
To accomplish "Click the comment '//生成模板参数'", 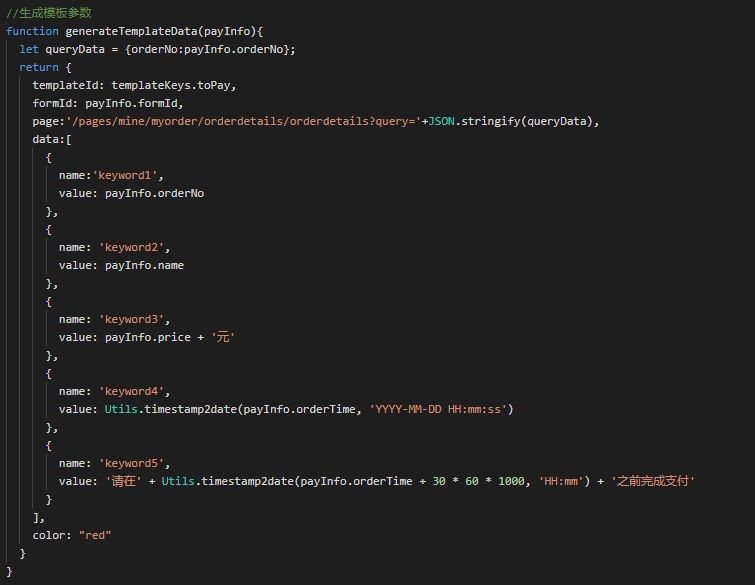I will coord(49,13).
